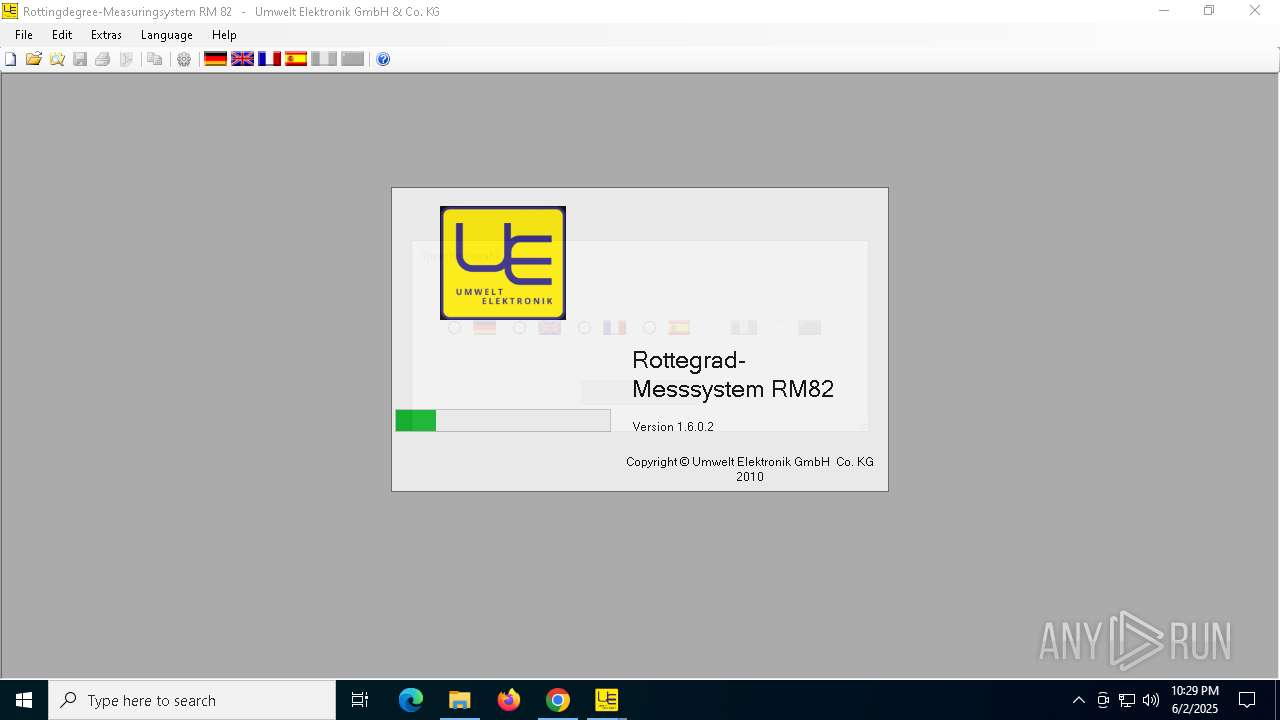Click the Copyright Umwelt Elektronik text
Image resolution: width=1280 pixels, height=720 pixels.
[x=750, y=469]
